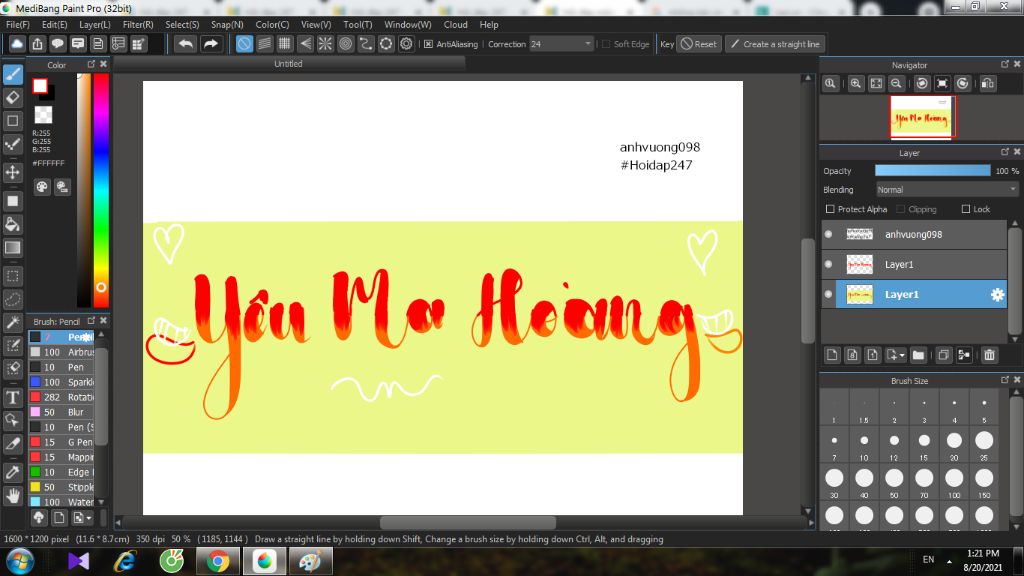Open snap settings gear in toolbar

click(406, 44)
